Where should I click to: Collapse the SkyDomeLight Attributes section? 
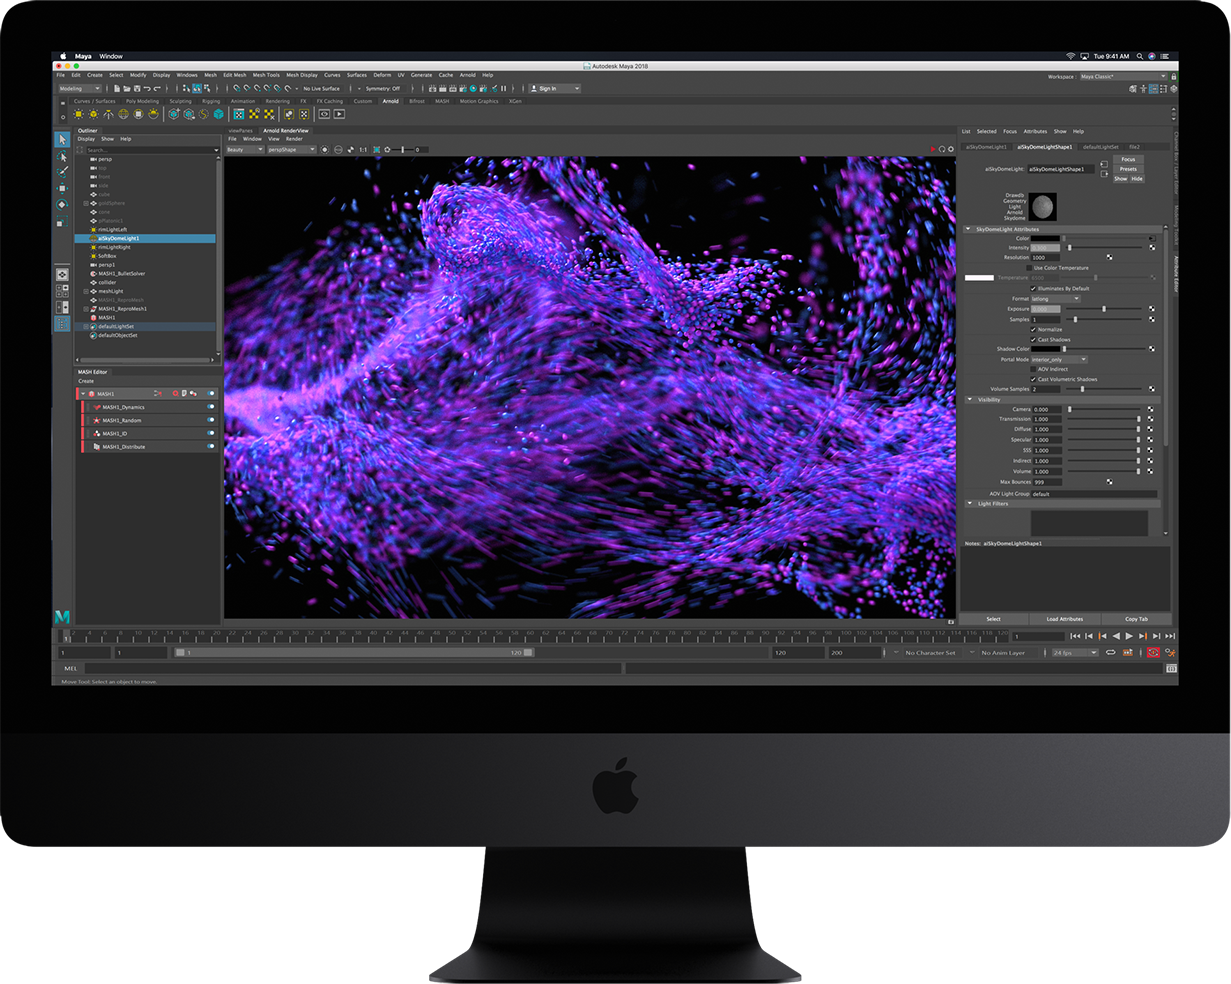pyautogui.click(x=968, y=229)
